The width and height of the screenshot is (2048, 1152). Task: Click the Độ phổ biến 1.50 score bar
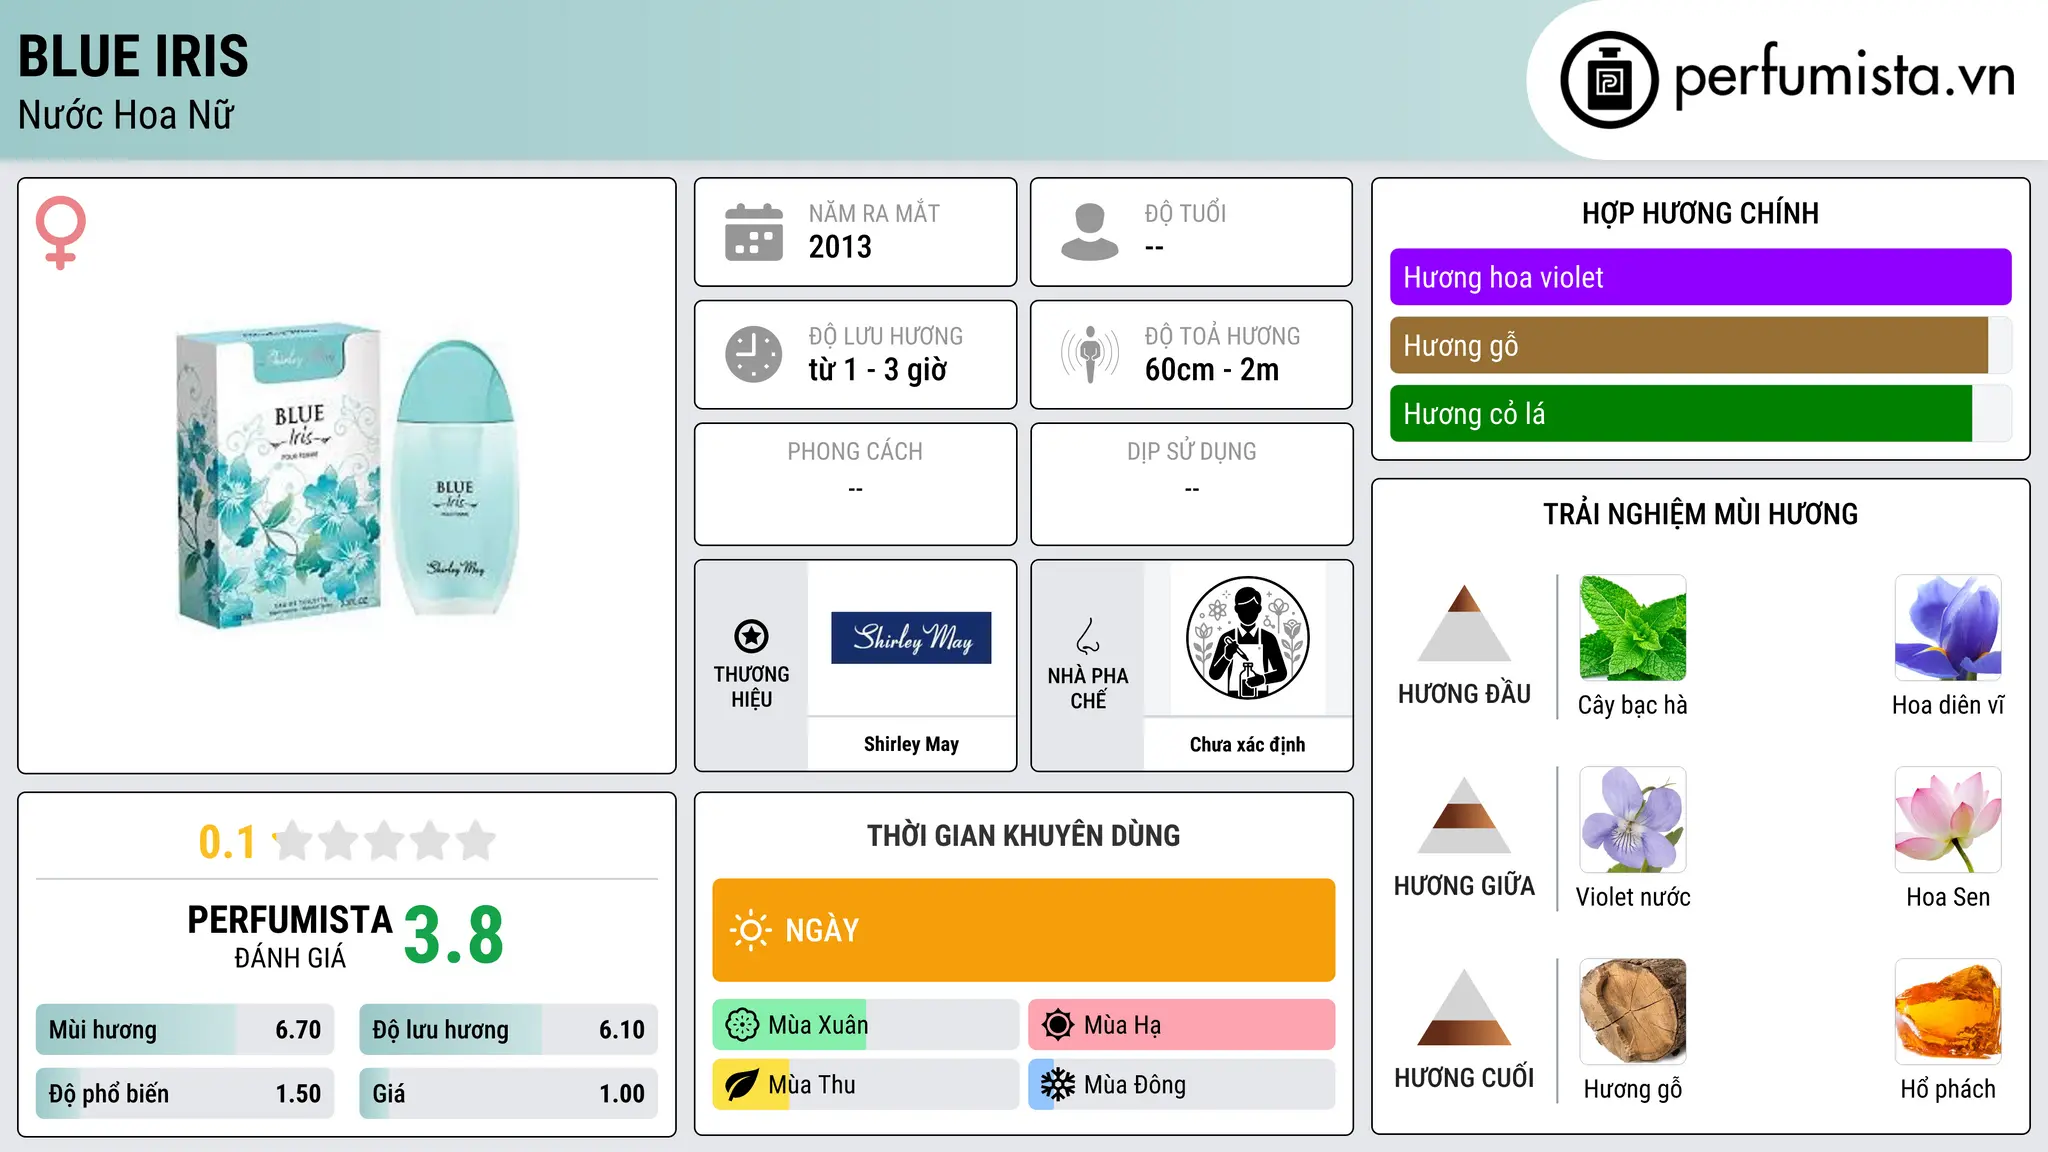[185, 1094]
